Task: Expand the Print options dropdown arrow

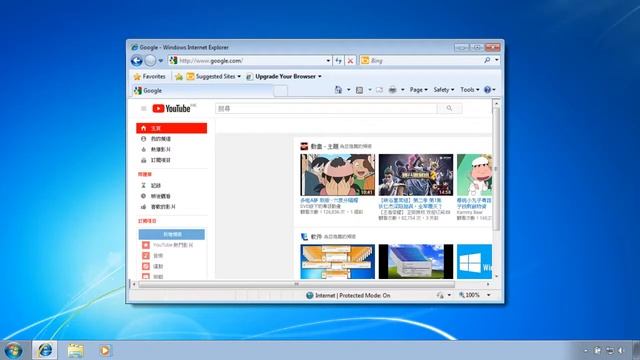Action: (x=402, y=90)
